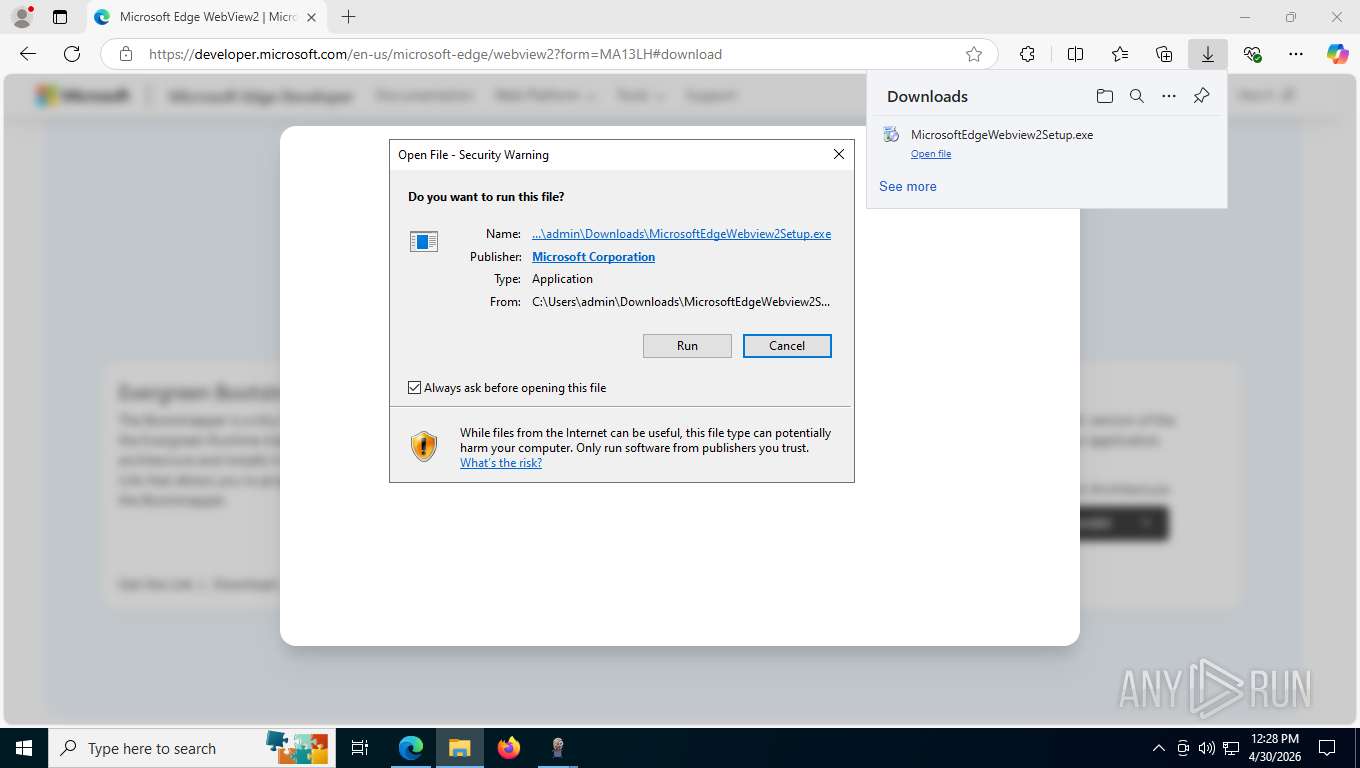Open the Microsoft Corporation publisher link
This screenshot has height=768, width=1360.
pos(593,257)
